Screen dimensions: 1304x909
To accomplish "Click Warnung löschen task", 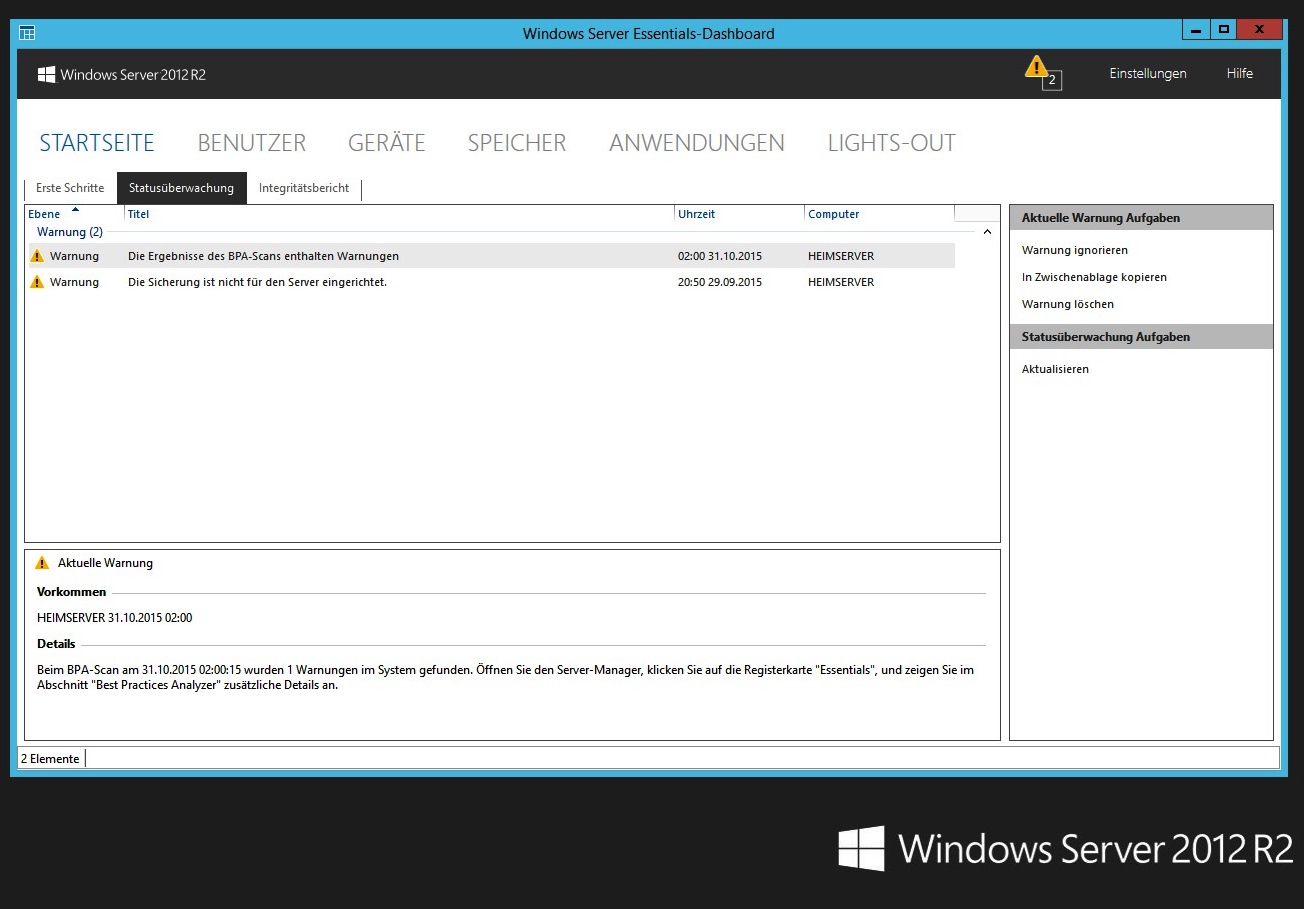I will click(x=1068, y=304).
